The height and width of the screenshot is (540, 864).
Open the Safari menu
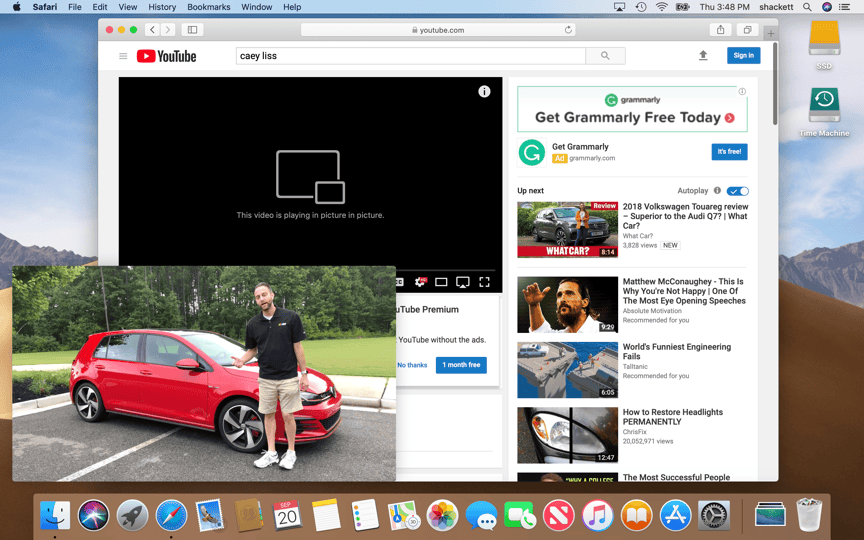45,7
